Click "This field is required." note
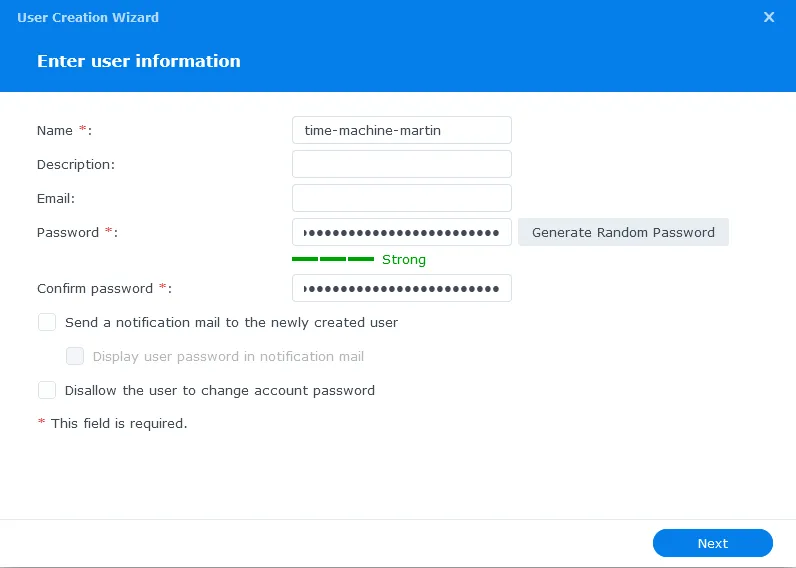Viewport: 796px width, 568px height. (x=119, y=423)
